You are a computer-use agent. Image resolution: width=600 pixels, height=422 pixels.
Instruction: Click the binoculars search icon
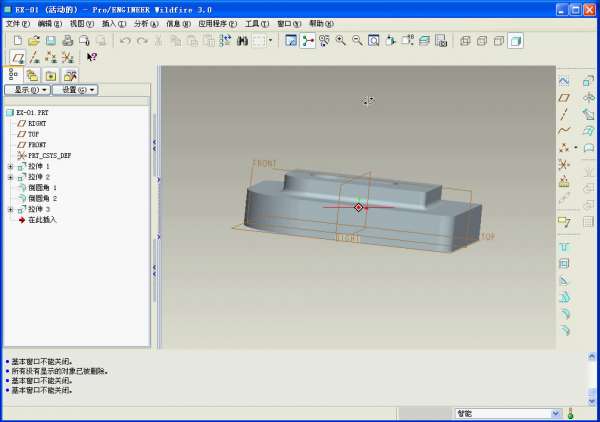point(241,41)
